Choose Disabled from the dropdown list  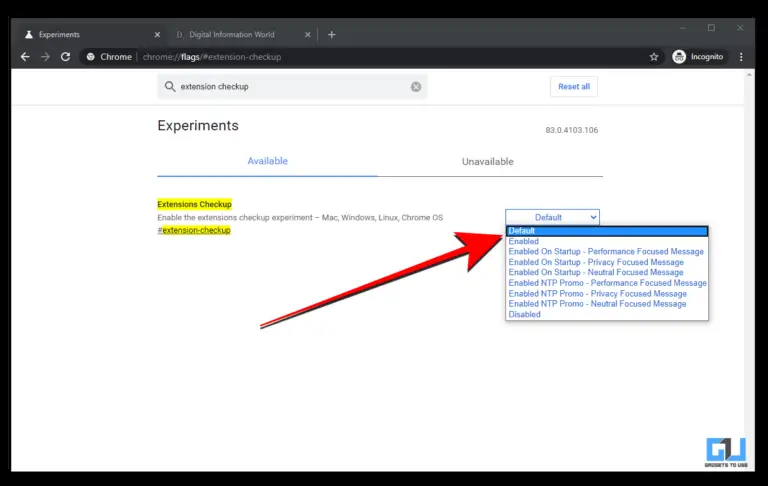pyautogui.click(x=525, y=314)
